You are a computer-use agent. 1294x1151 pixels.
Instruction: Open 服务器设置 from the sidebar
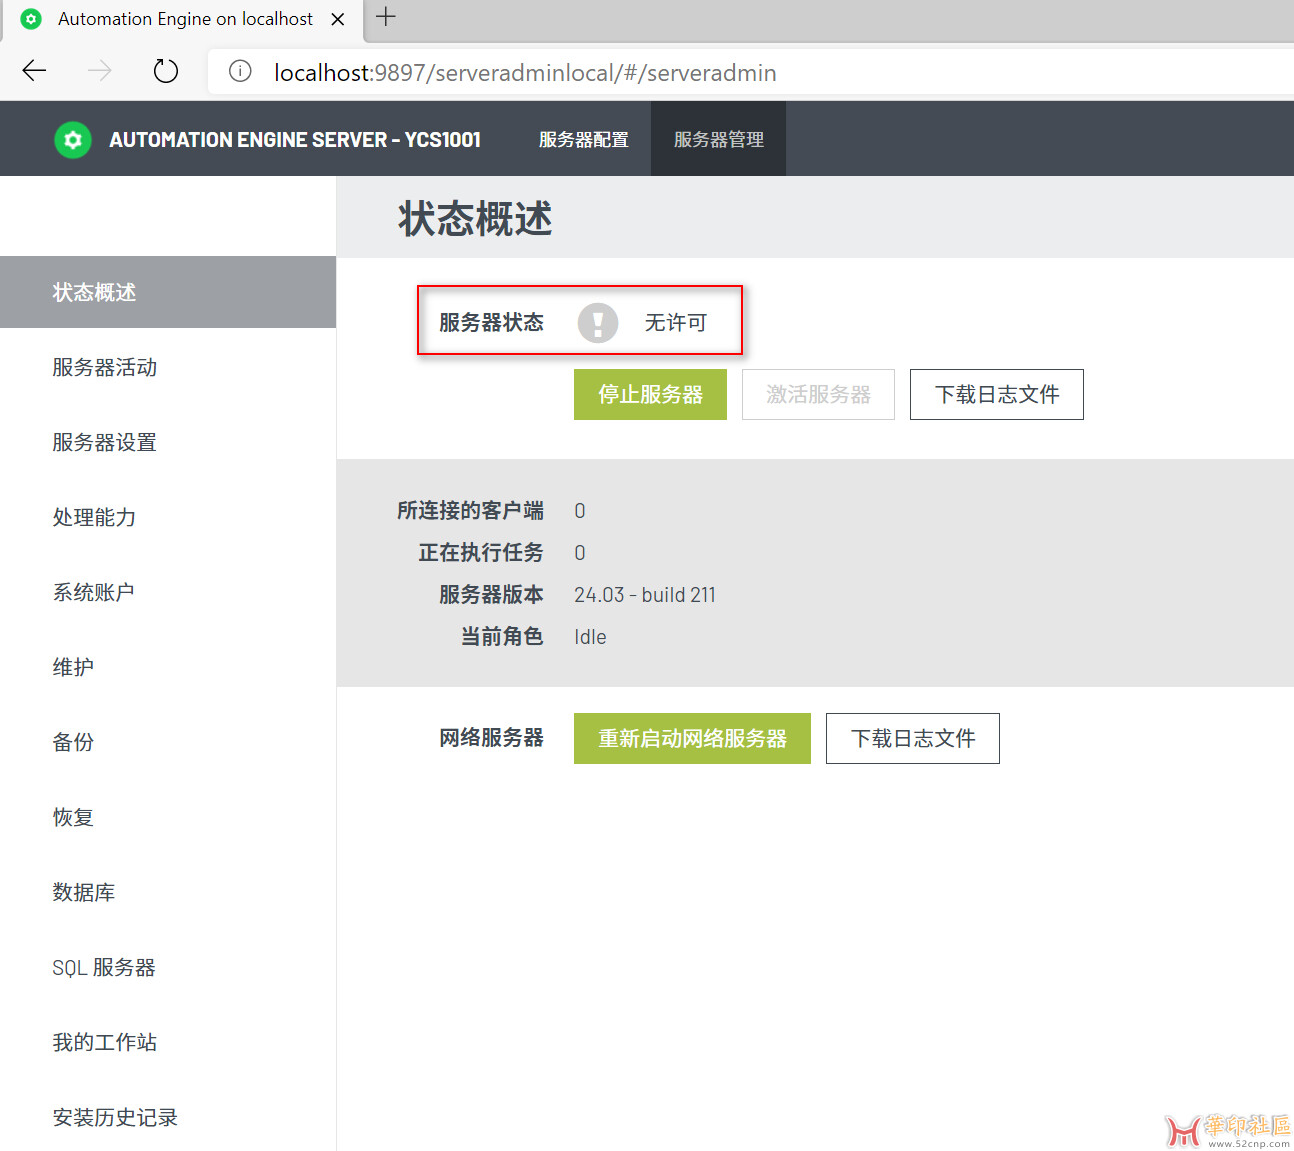(x=105, y=443)
